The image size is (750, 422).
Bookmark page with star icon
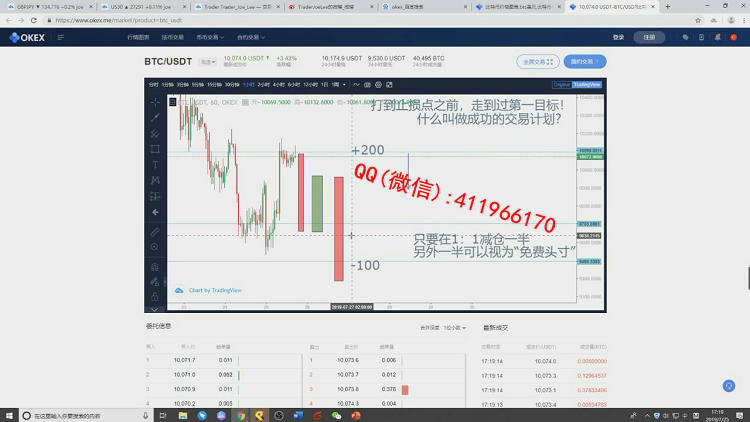(698, 21)
